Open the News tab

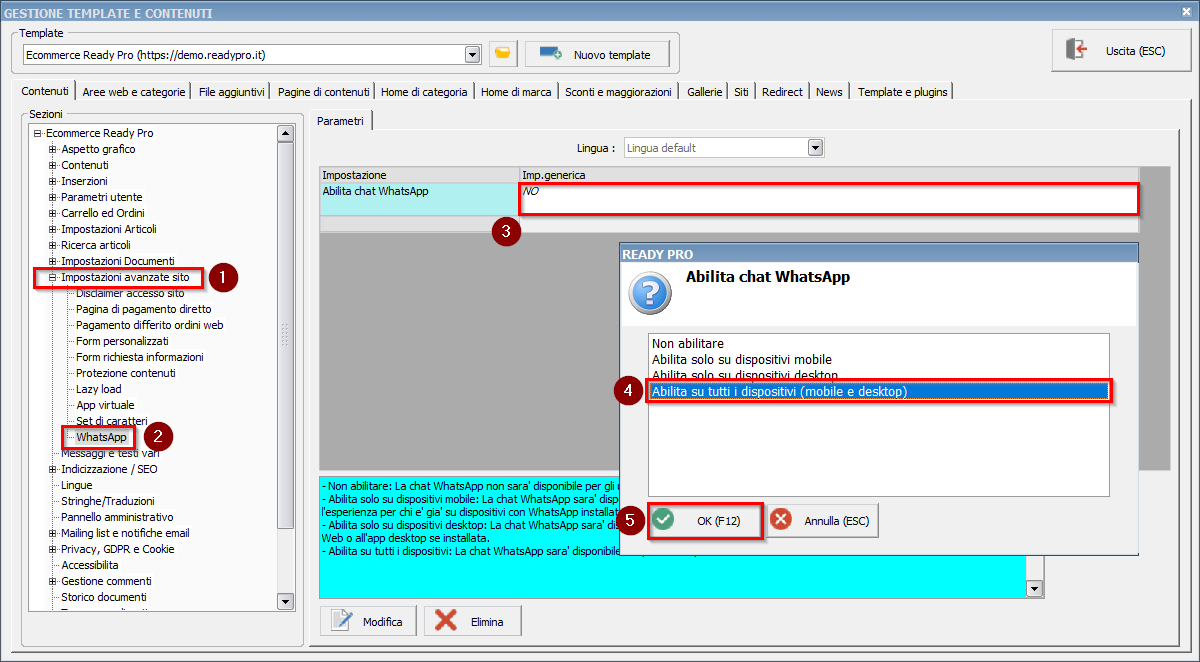click(829, 92)
